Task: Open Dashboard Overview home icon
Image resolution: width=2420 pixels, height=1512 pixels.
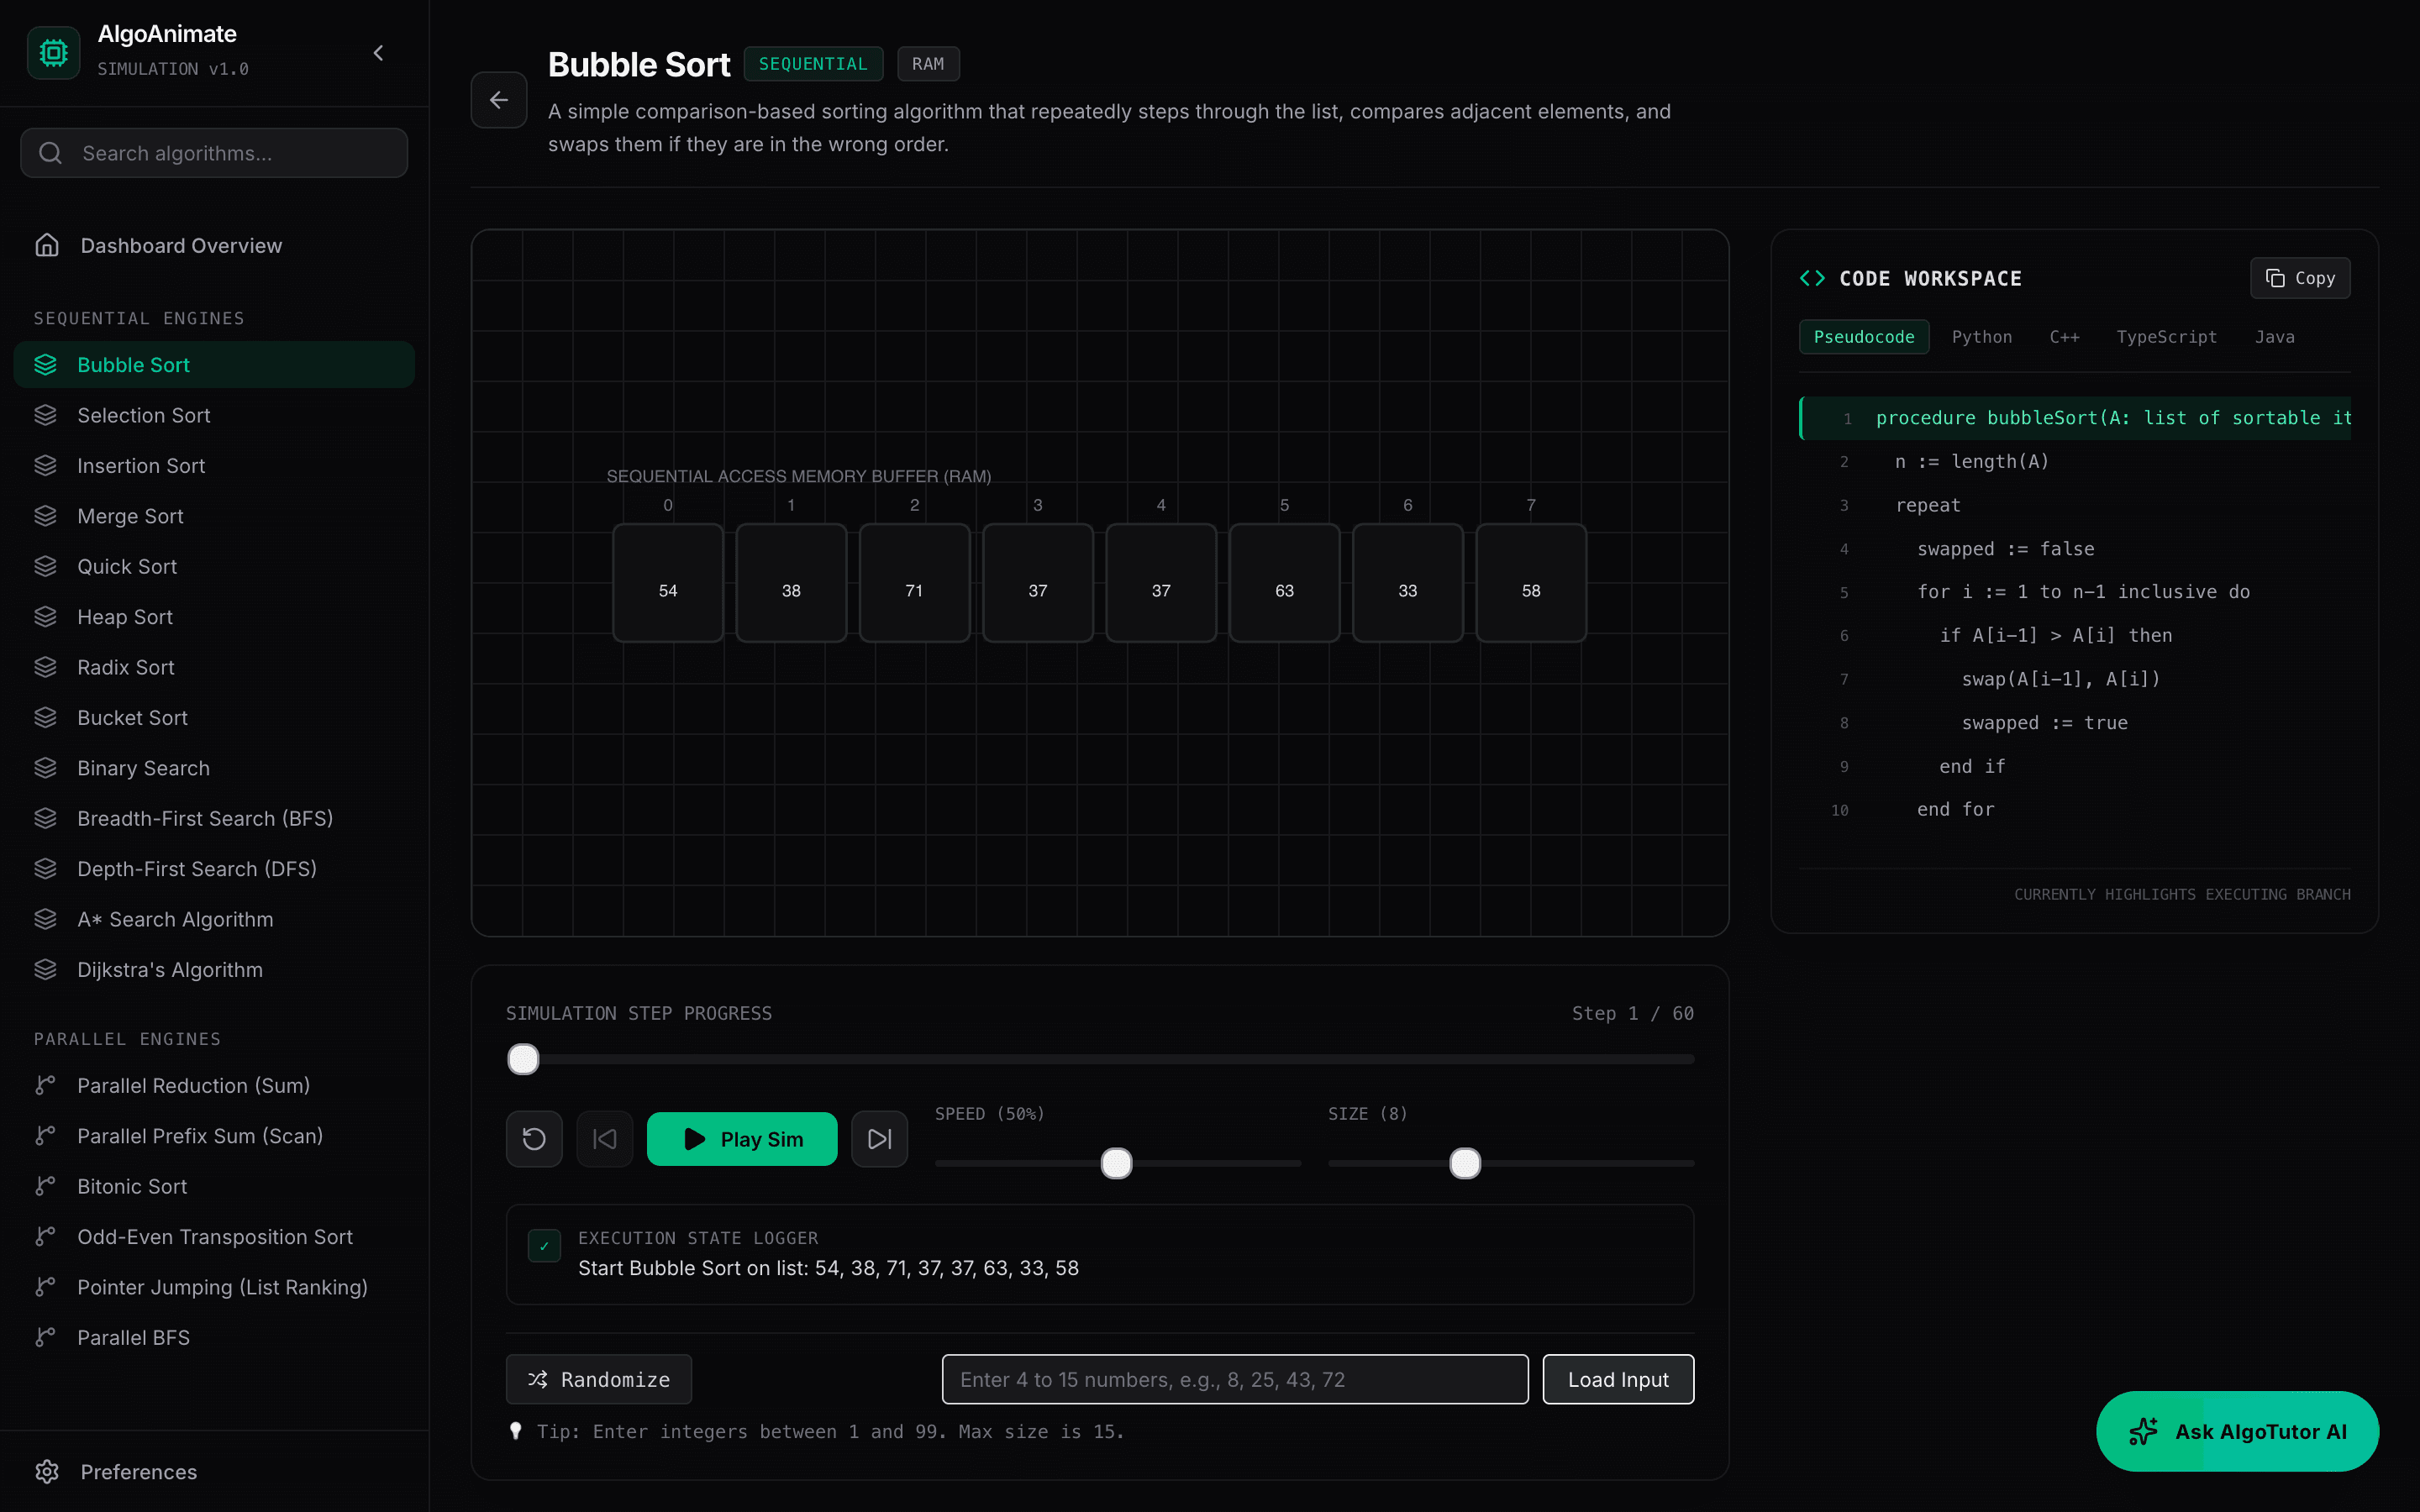Action: pos(47,245)
